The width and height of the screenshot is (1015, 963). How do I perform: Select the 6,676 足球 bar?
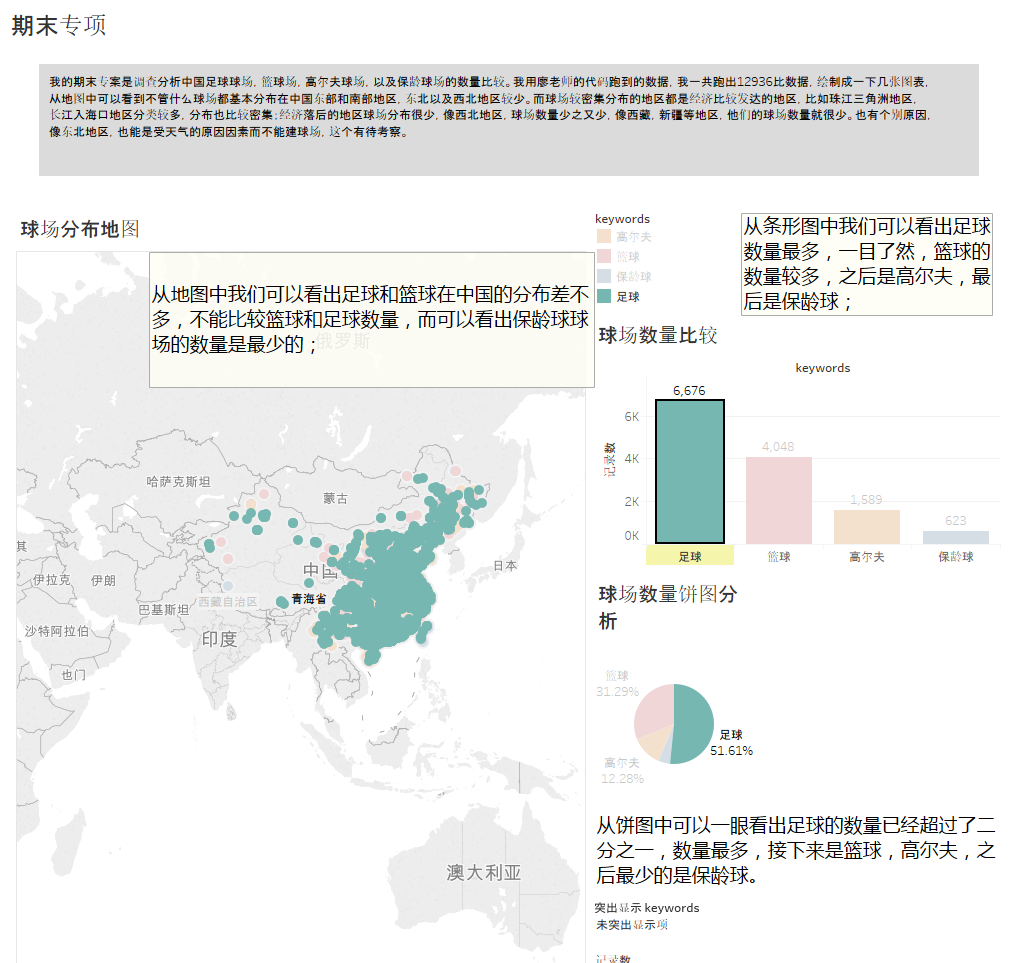689,471
